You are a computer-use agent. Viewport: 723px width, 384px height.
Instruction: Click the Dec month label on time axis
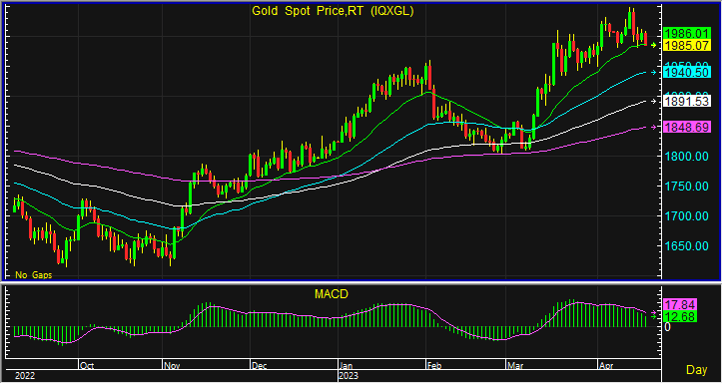click(260, 366)
